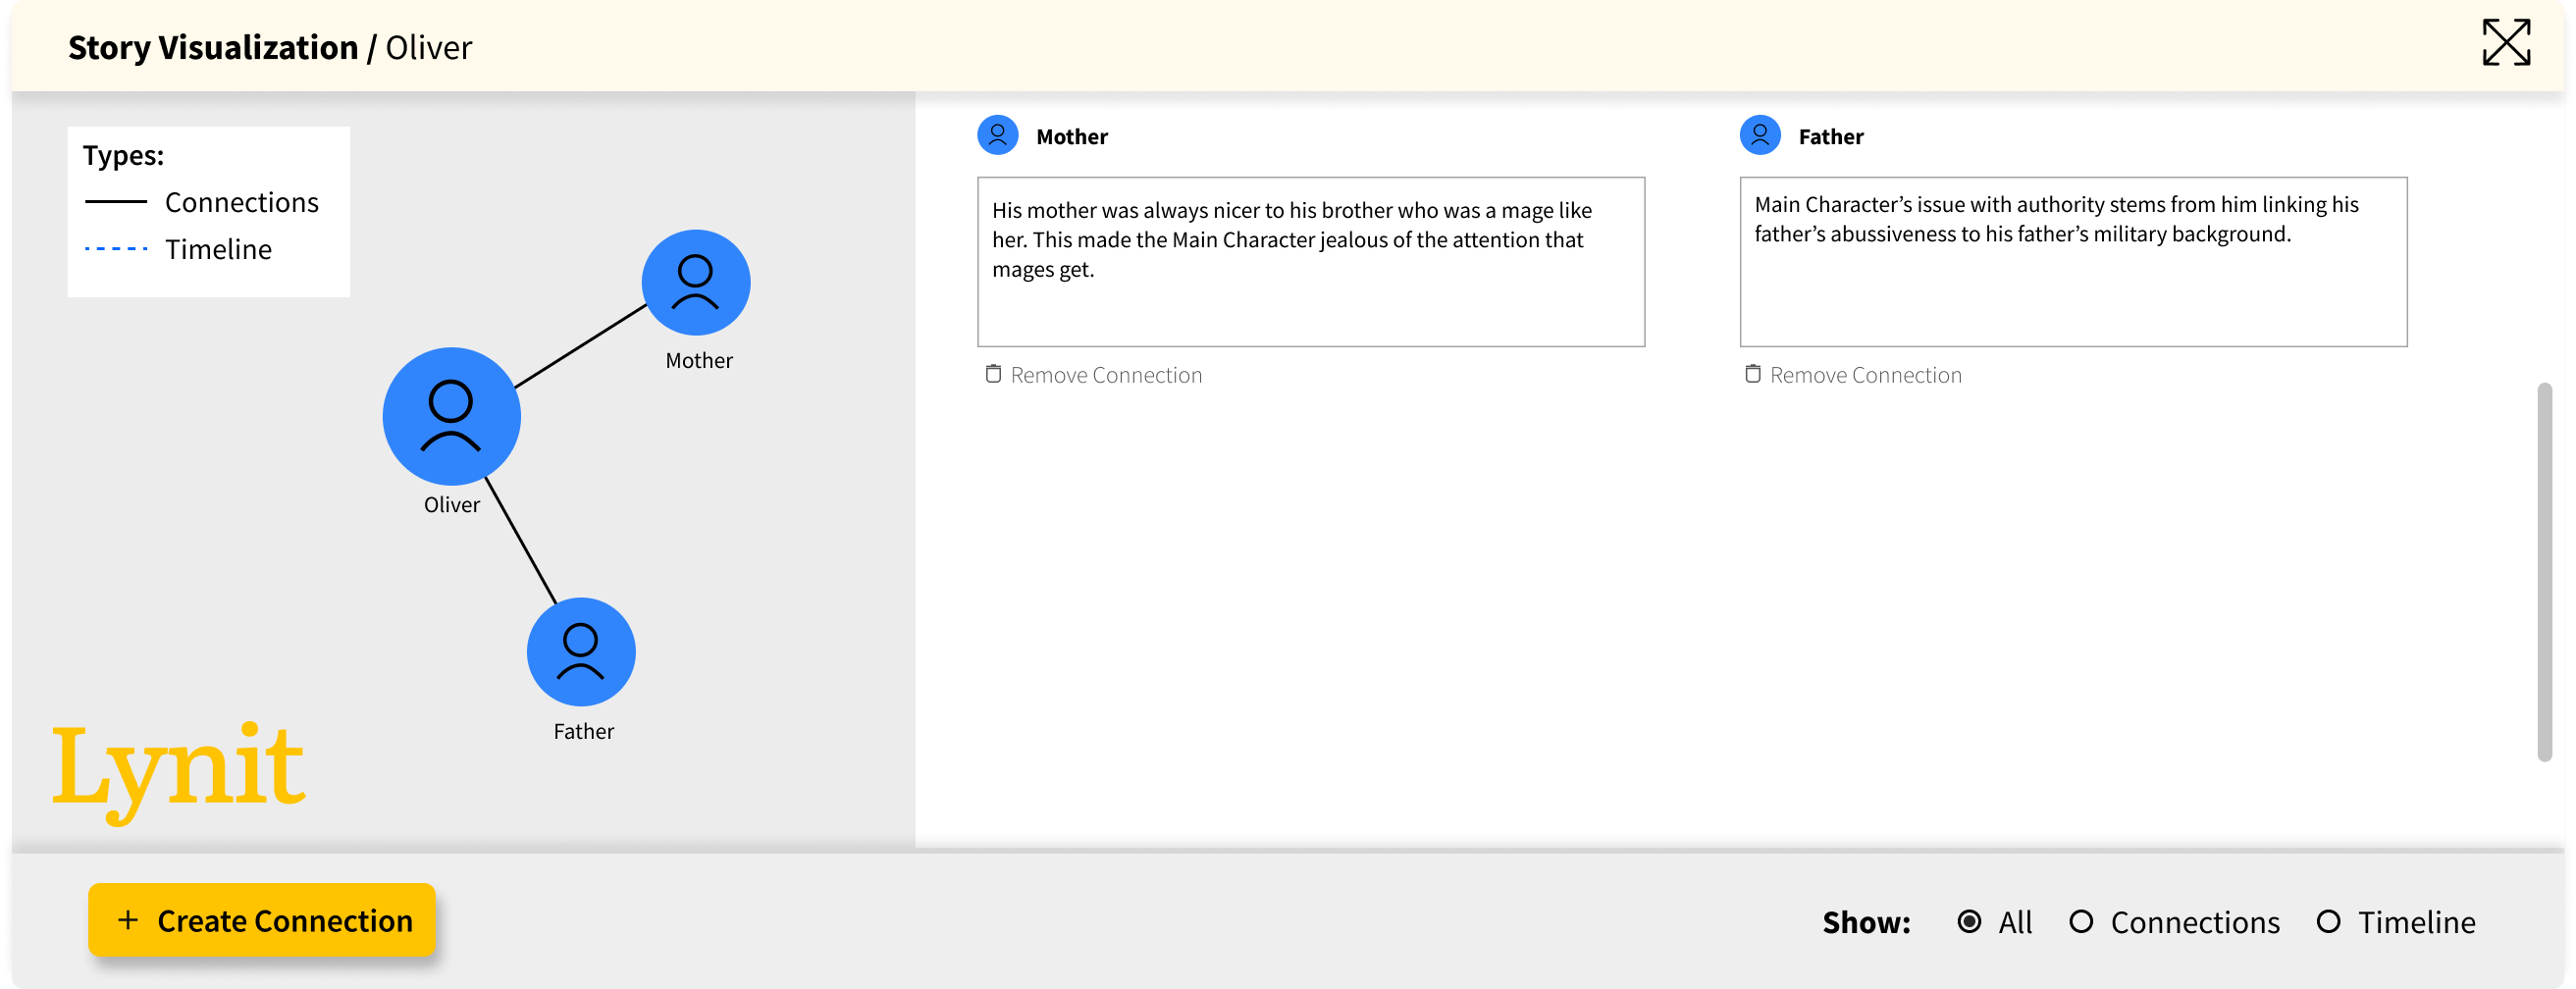Click the Father heading in details panel
This screenshot has width=2576, height=989.
pyautogui.click(x=1831, y=136)
